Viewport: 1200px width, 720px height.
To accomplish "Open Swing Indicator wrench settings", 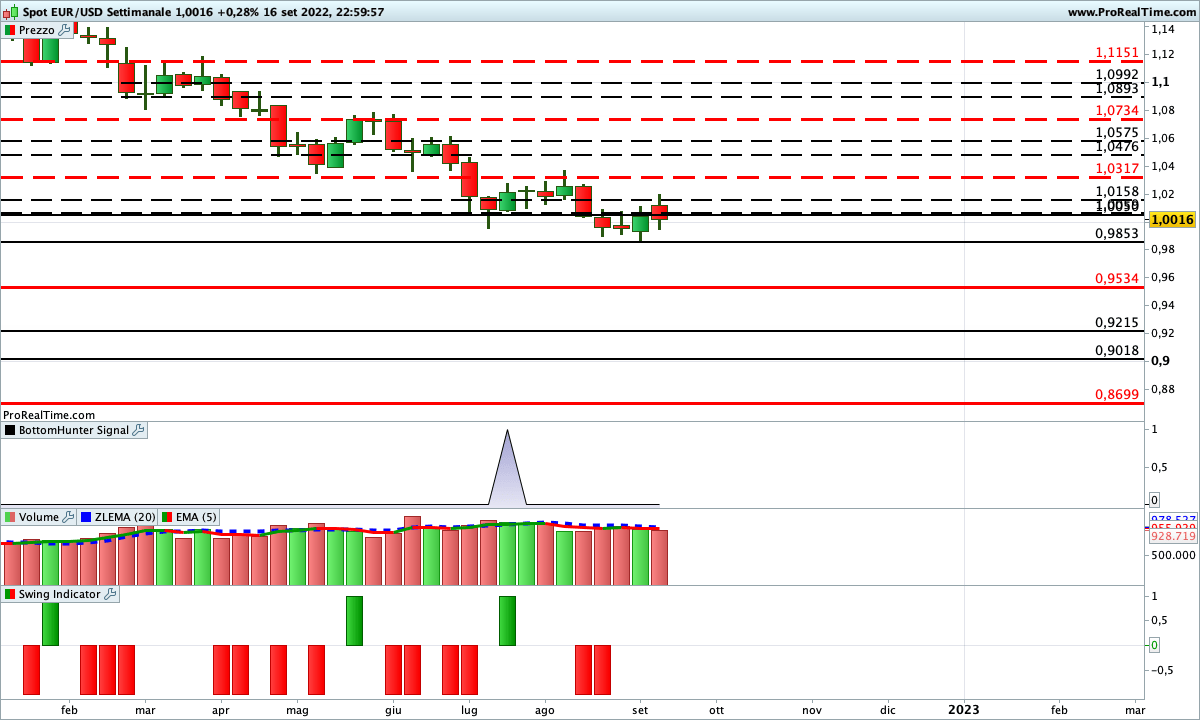I will (109, 594).
